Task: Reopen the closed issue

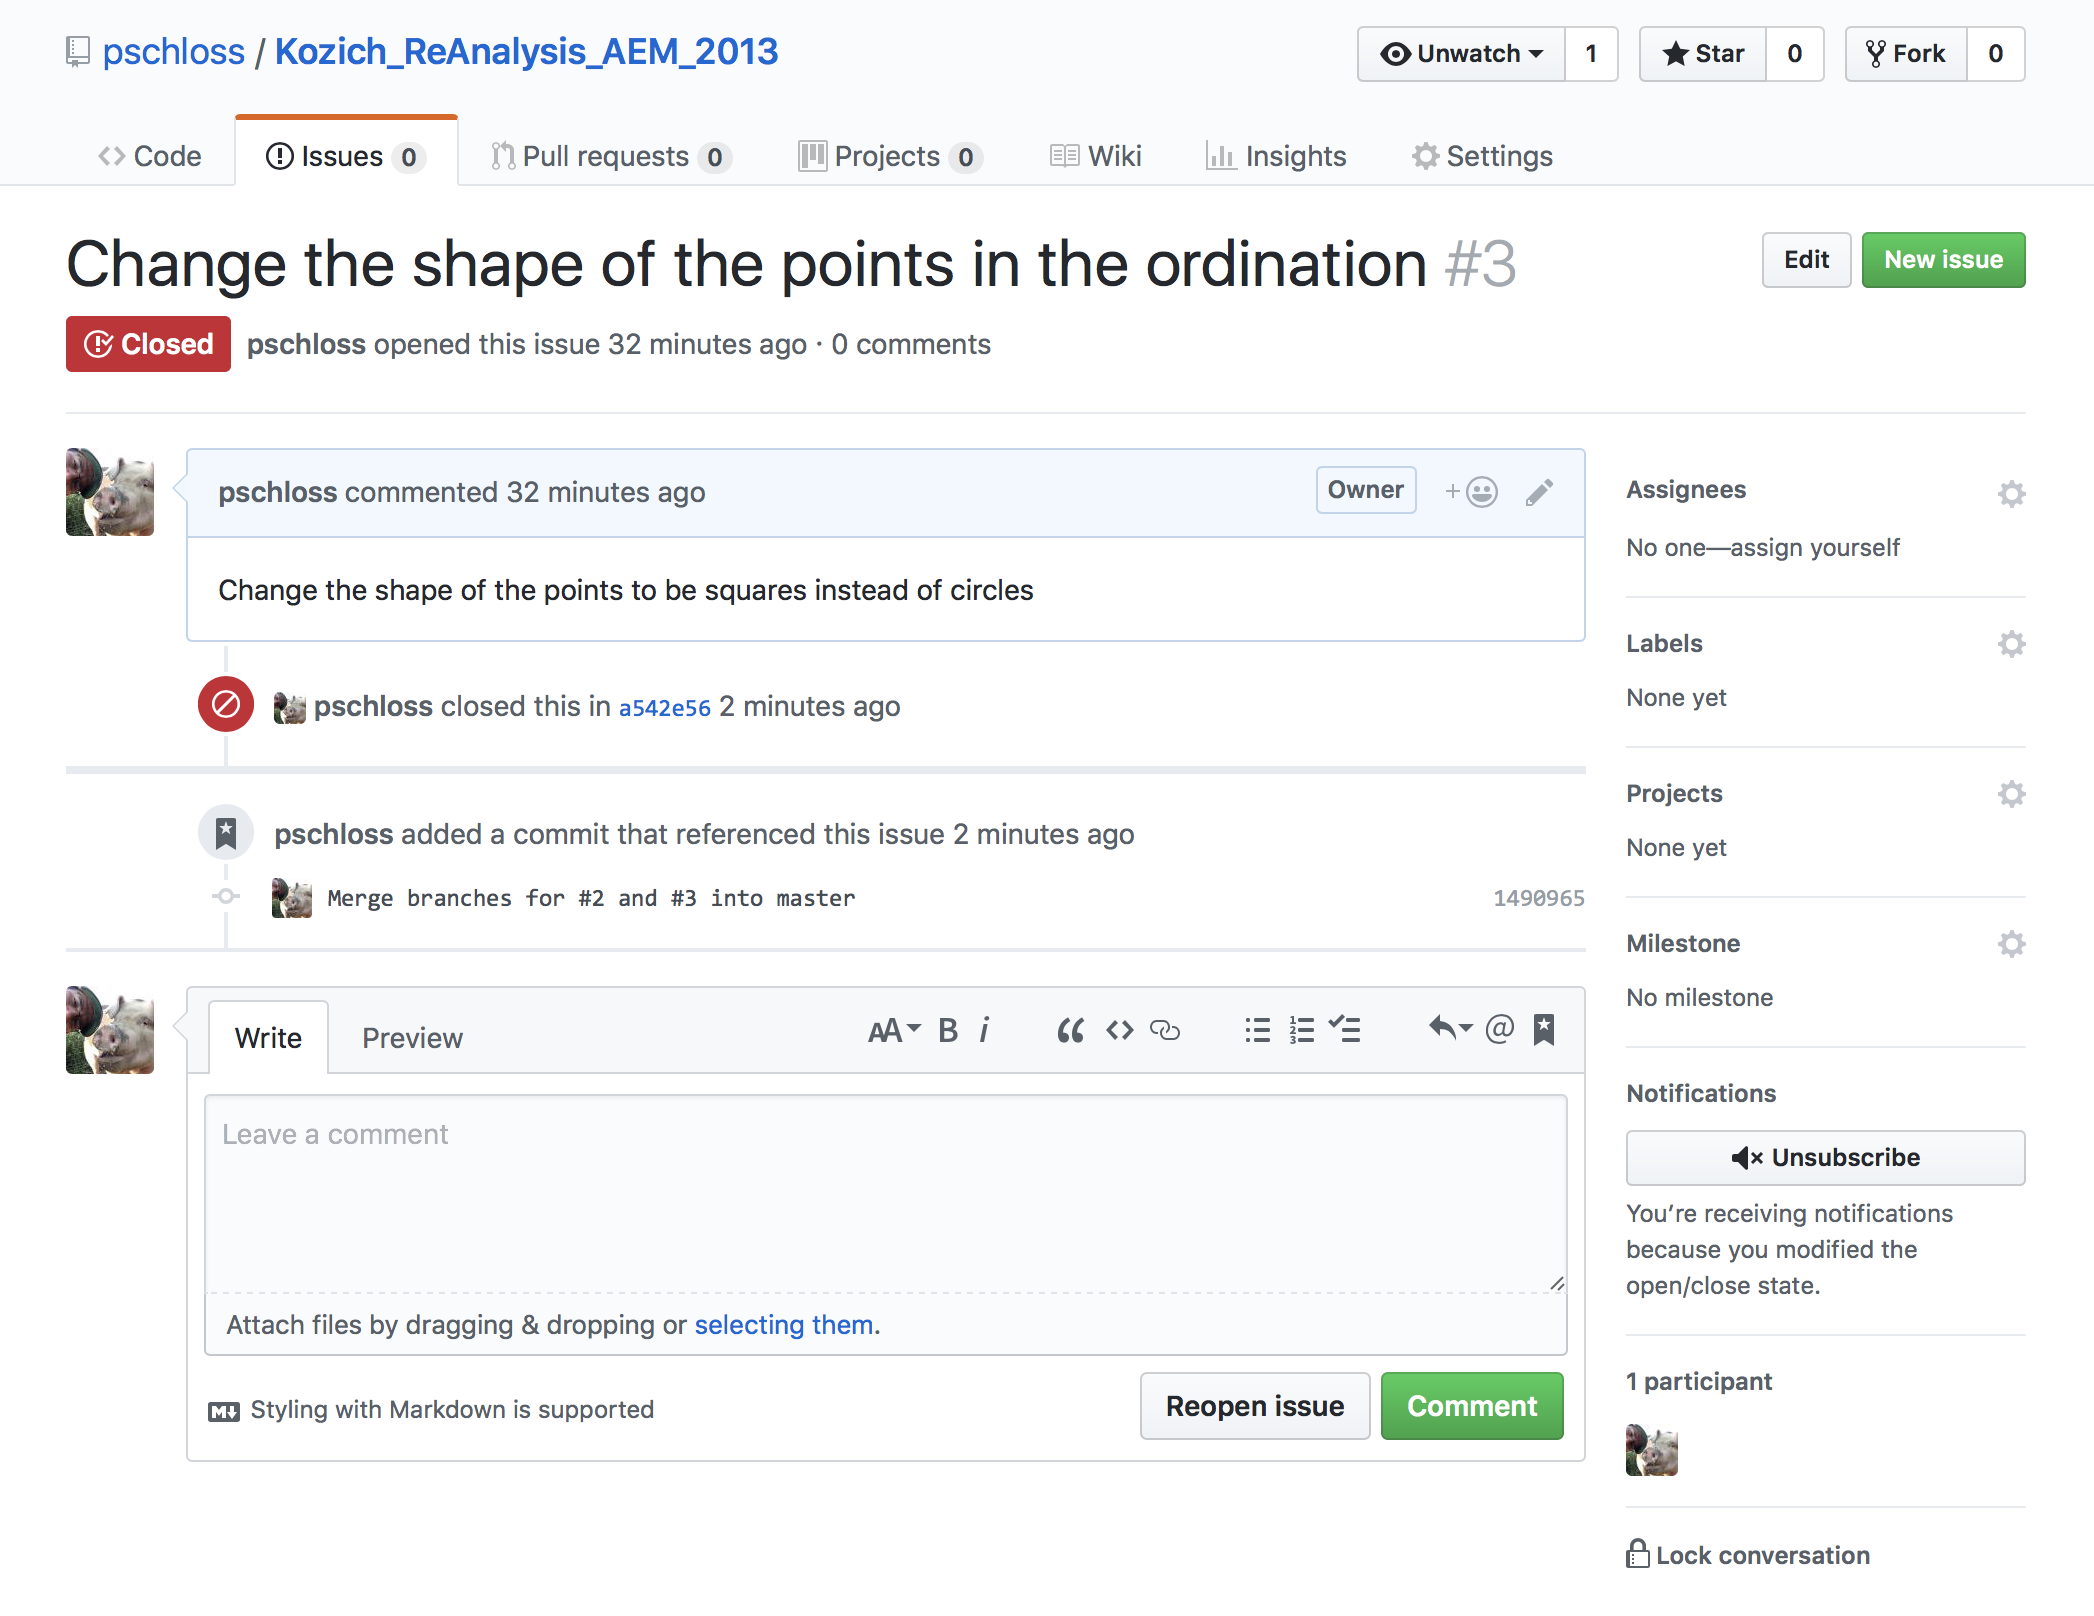Action: click(1255, 1406)
